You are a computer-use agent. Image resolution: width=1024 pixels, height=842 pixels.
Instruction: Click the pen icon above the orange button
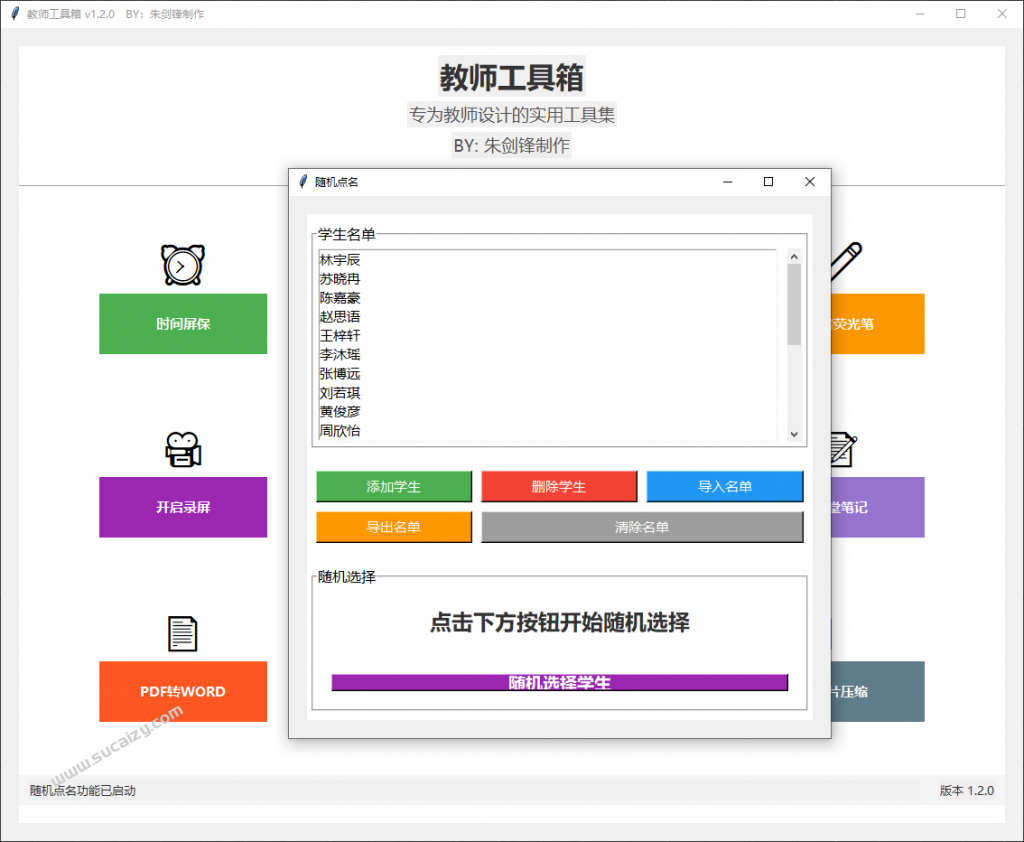pyautogui.click(x=845, y=260)
